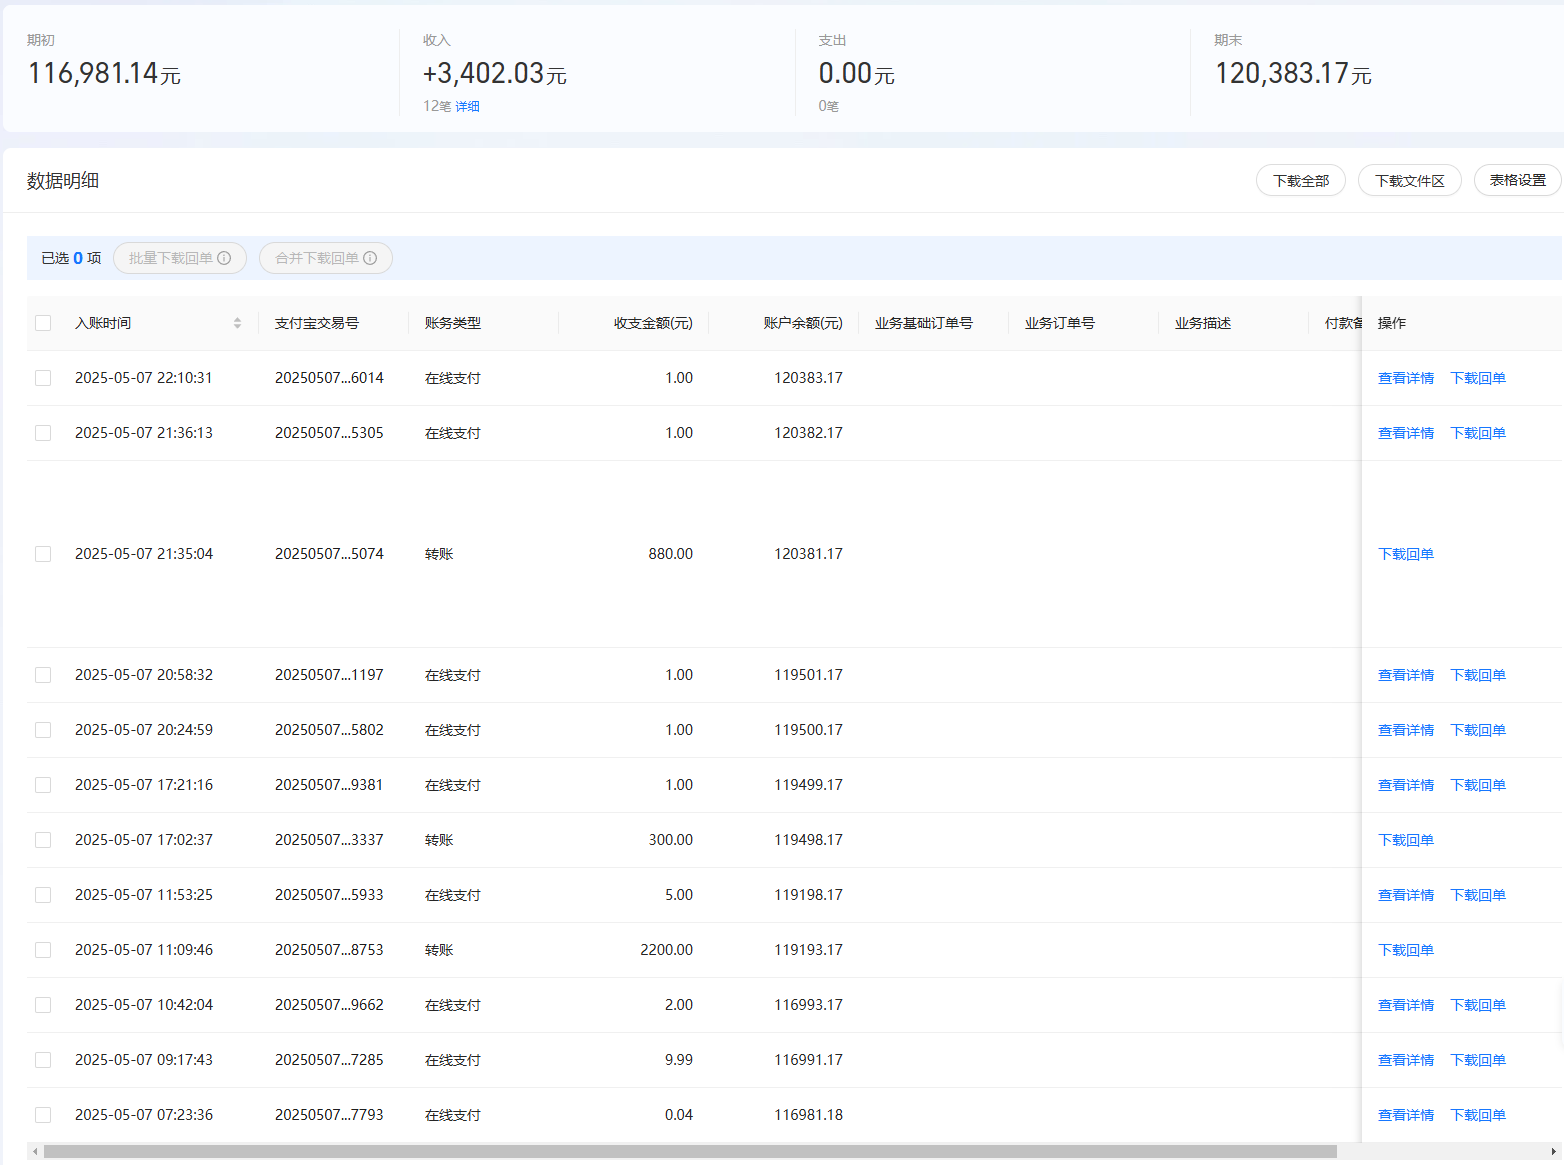Click the info icon beside 合并下载回单
This screenshot has width=1564, height=1165.
[x=370, y=258]
